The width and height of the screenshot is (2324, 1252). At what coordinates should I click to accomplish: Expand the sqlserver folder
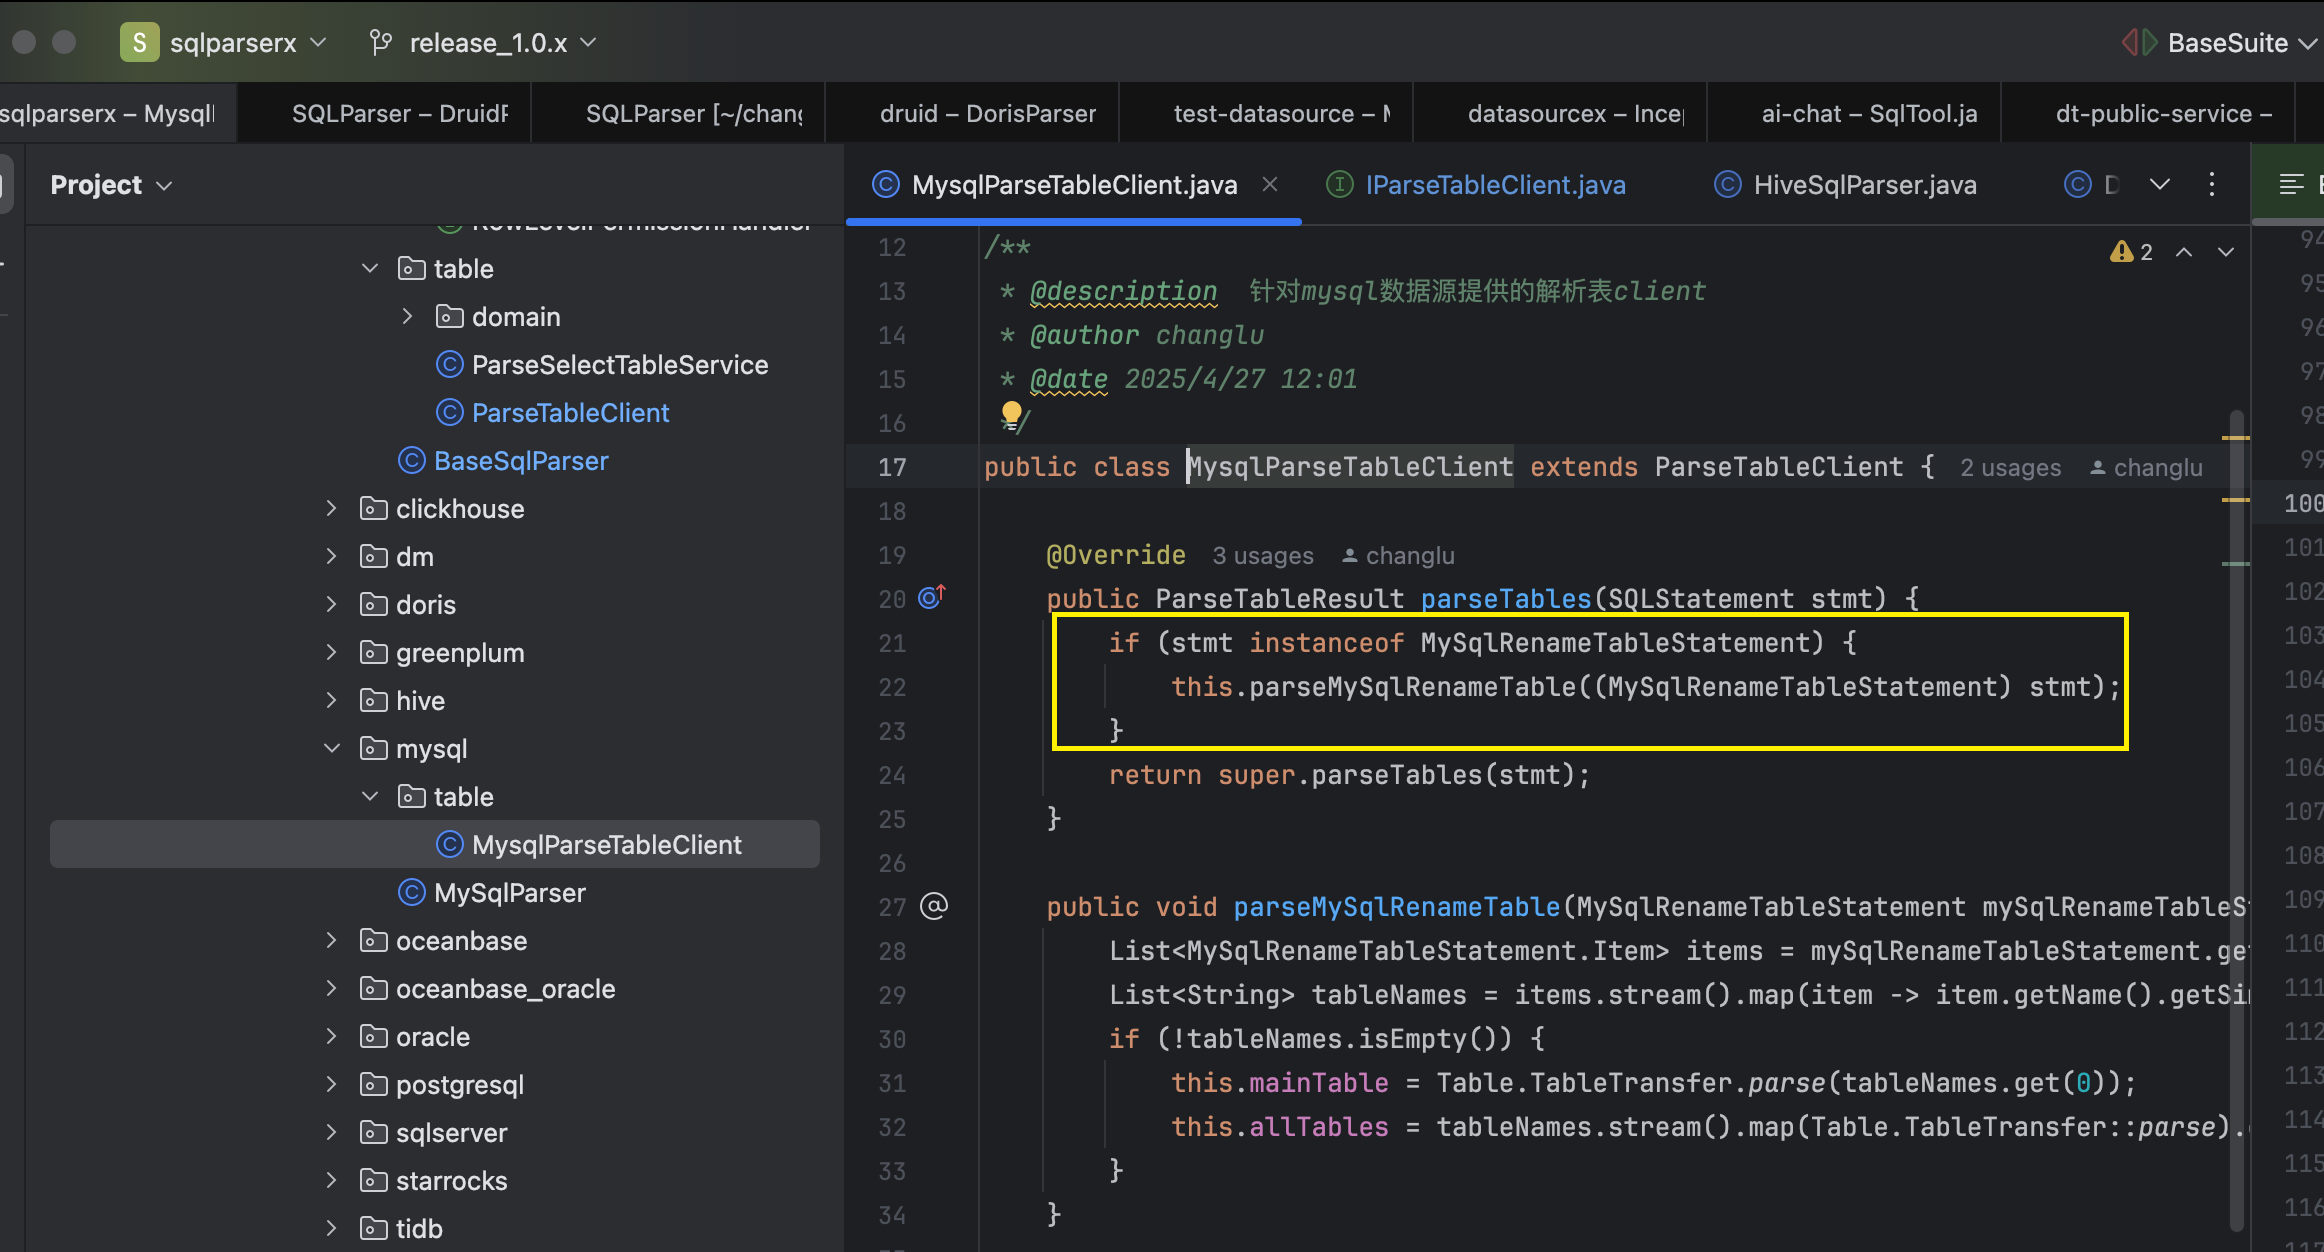(x=331, y=1132)
